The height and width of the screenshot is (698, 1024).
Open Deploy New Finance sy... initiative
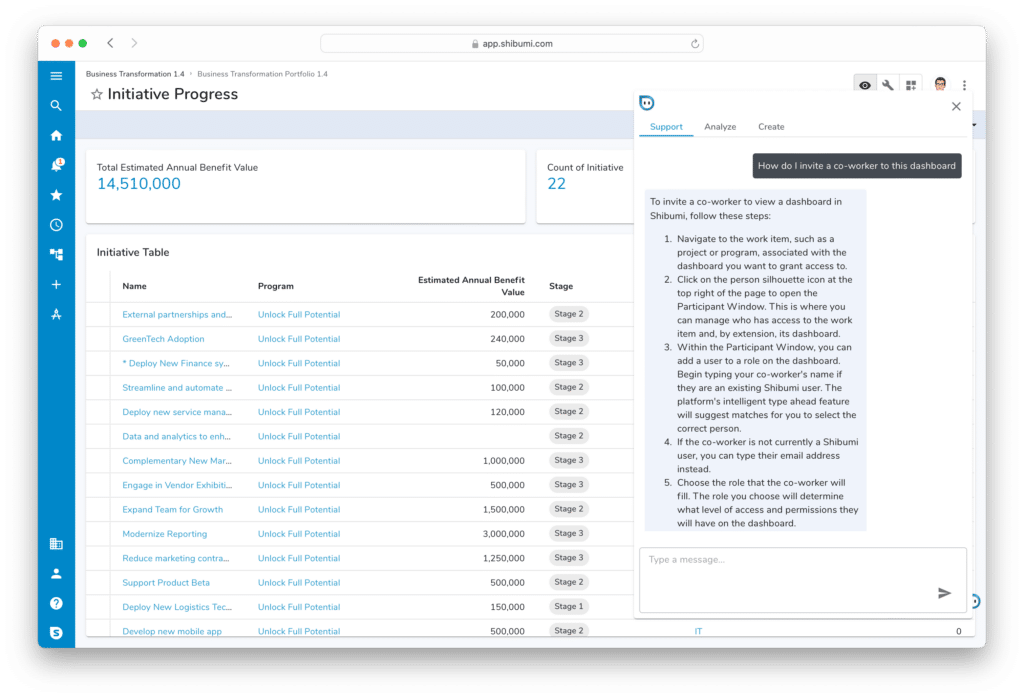(x=176, y=363)
